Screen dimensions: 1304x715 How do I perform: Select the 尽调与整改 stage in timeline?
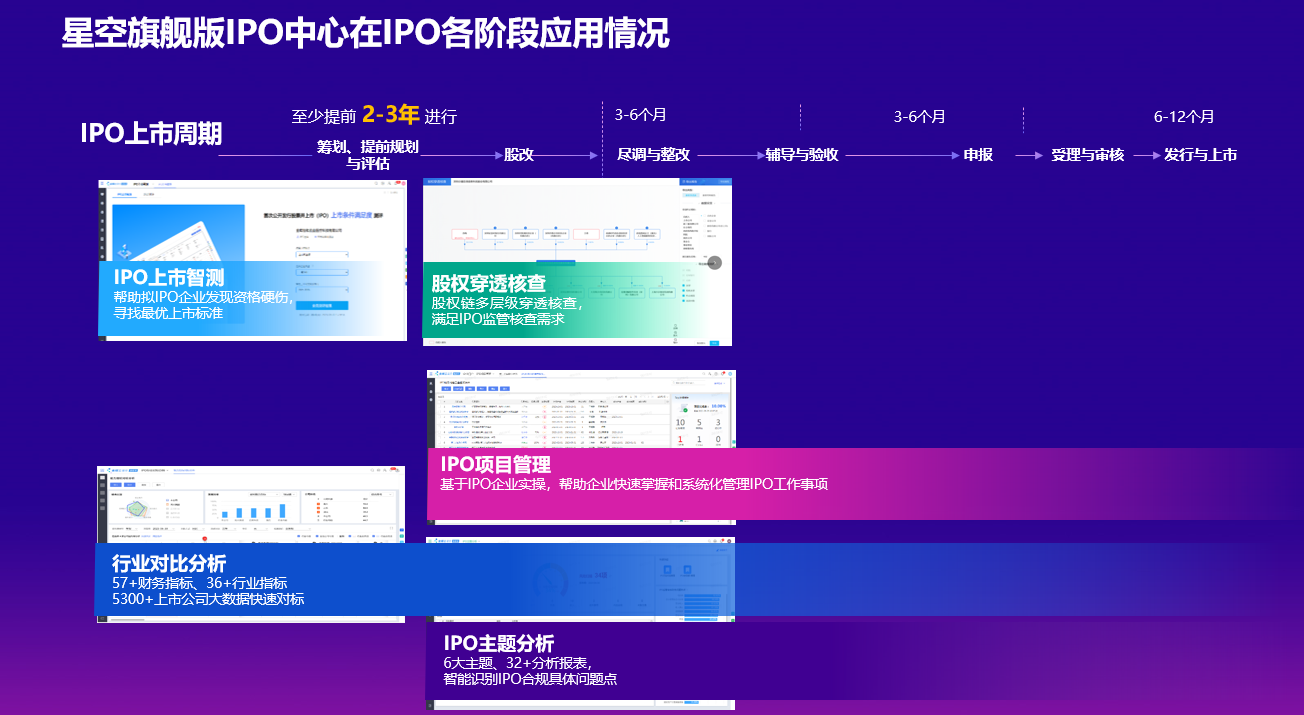(653, 155)
